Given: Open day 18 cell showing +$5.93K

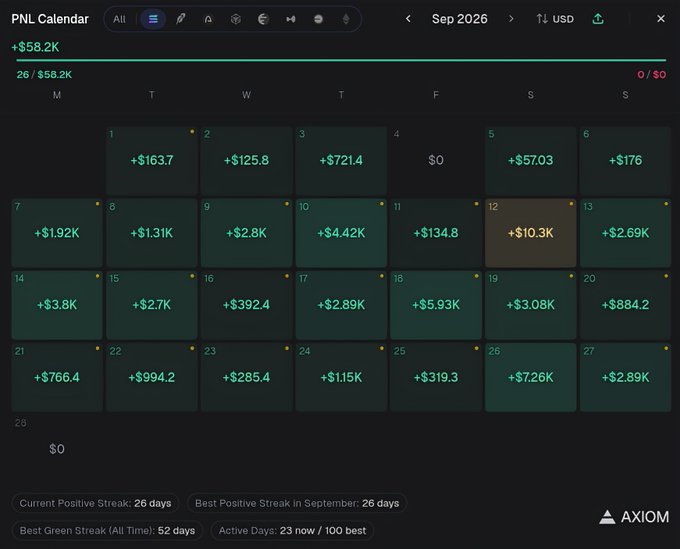Looking at the screenshot, I should pyautogui.click(x=436, y=305).
